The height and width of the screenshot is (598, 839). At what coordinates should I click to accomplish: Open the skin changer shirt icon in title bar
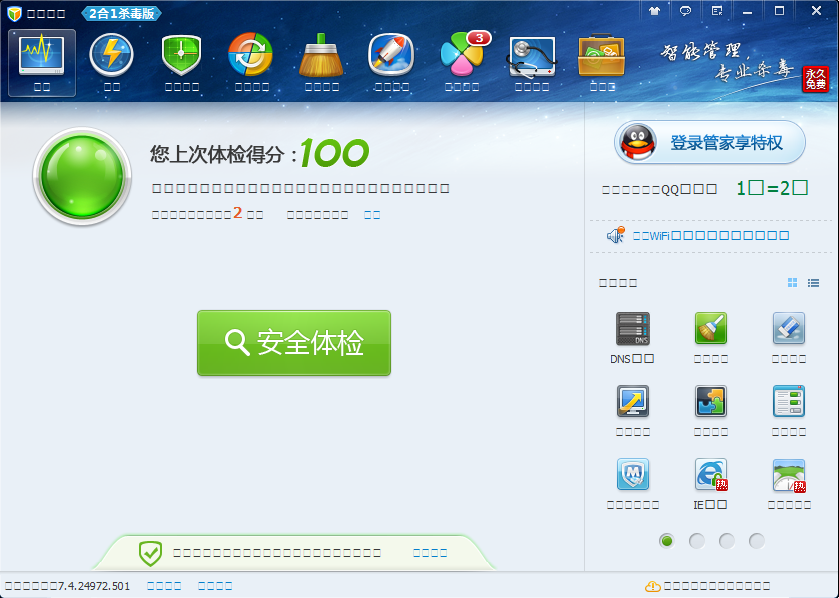(654, 11)
